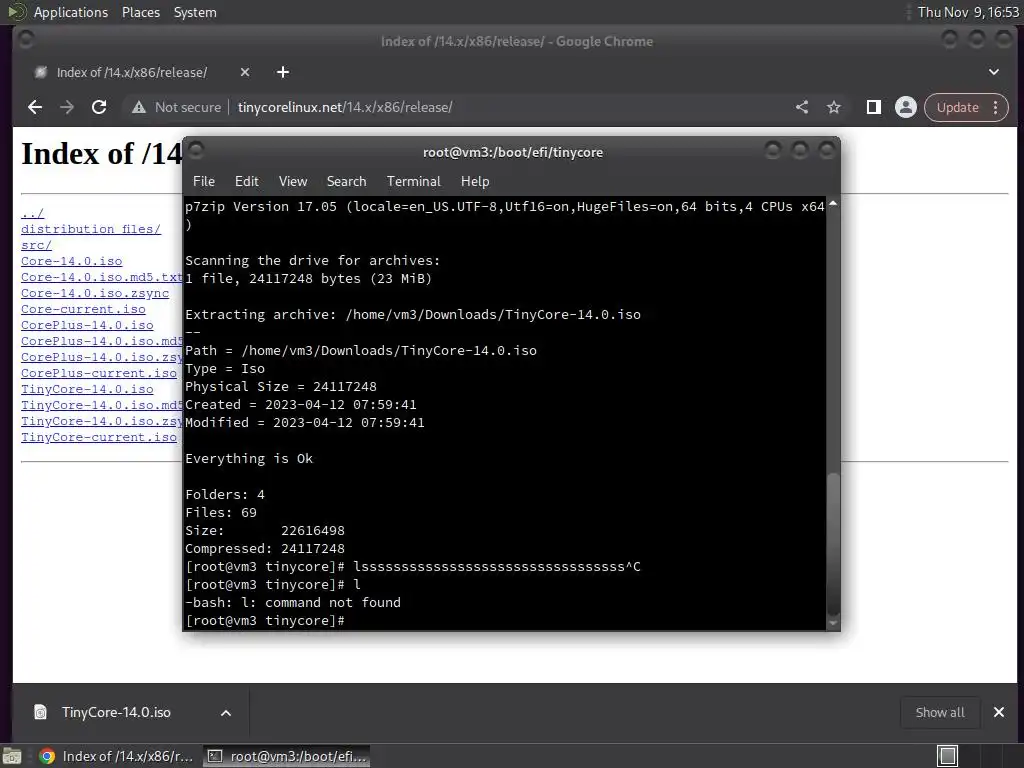Open terminal Search menu
This screenshot has height=768, width=1024.
[x=346, y=182]
